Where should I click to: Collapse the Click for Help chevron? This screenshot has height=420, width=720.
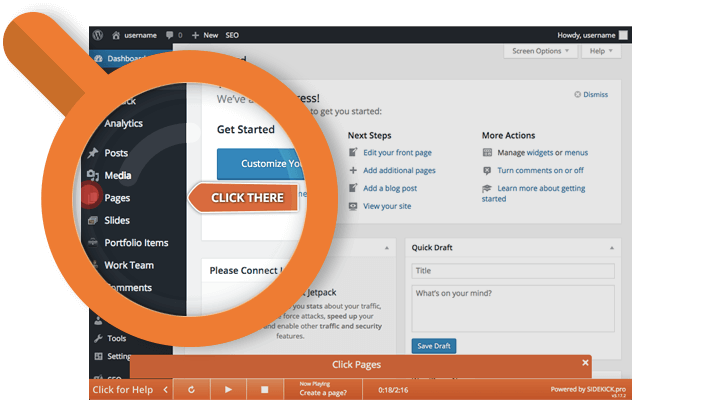(x=165, y=389)
